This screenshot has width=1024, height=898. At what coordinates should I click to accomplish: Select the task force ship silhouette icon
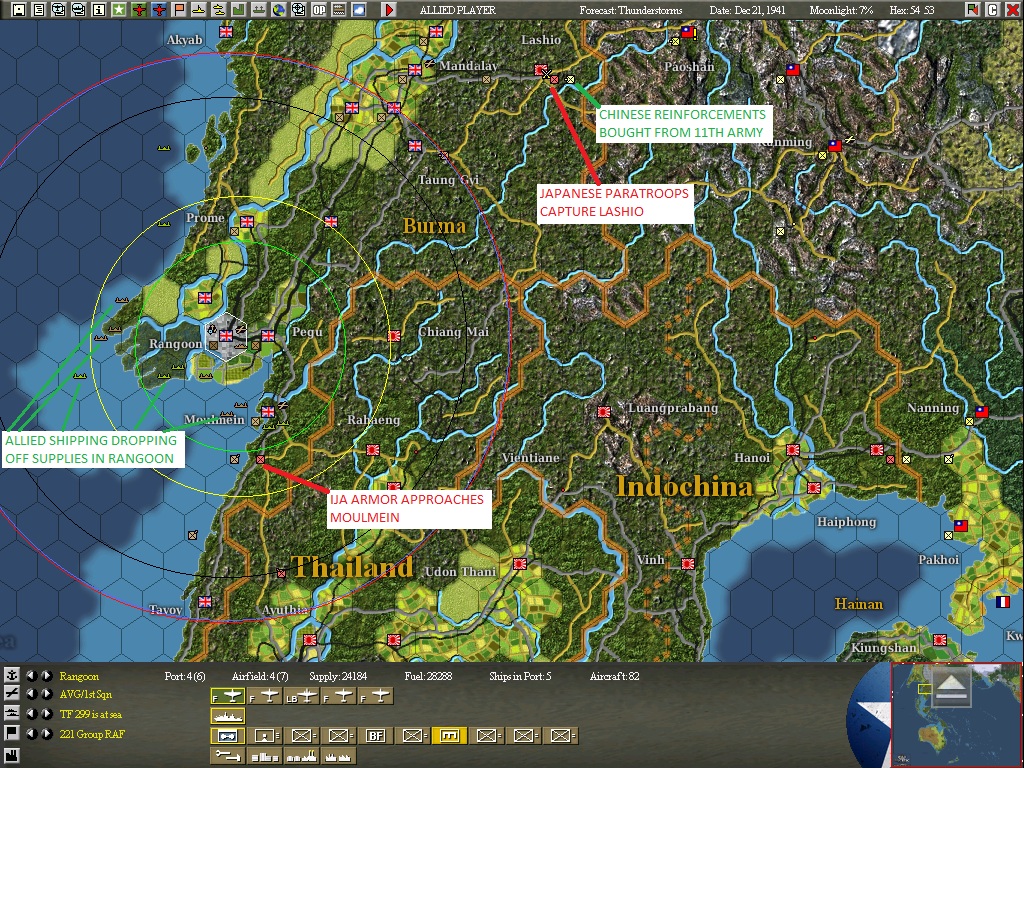click(228, 716)
